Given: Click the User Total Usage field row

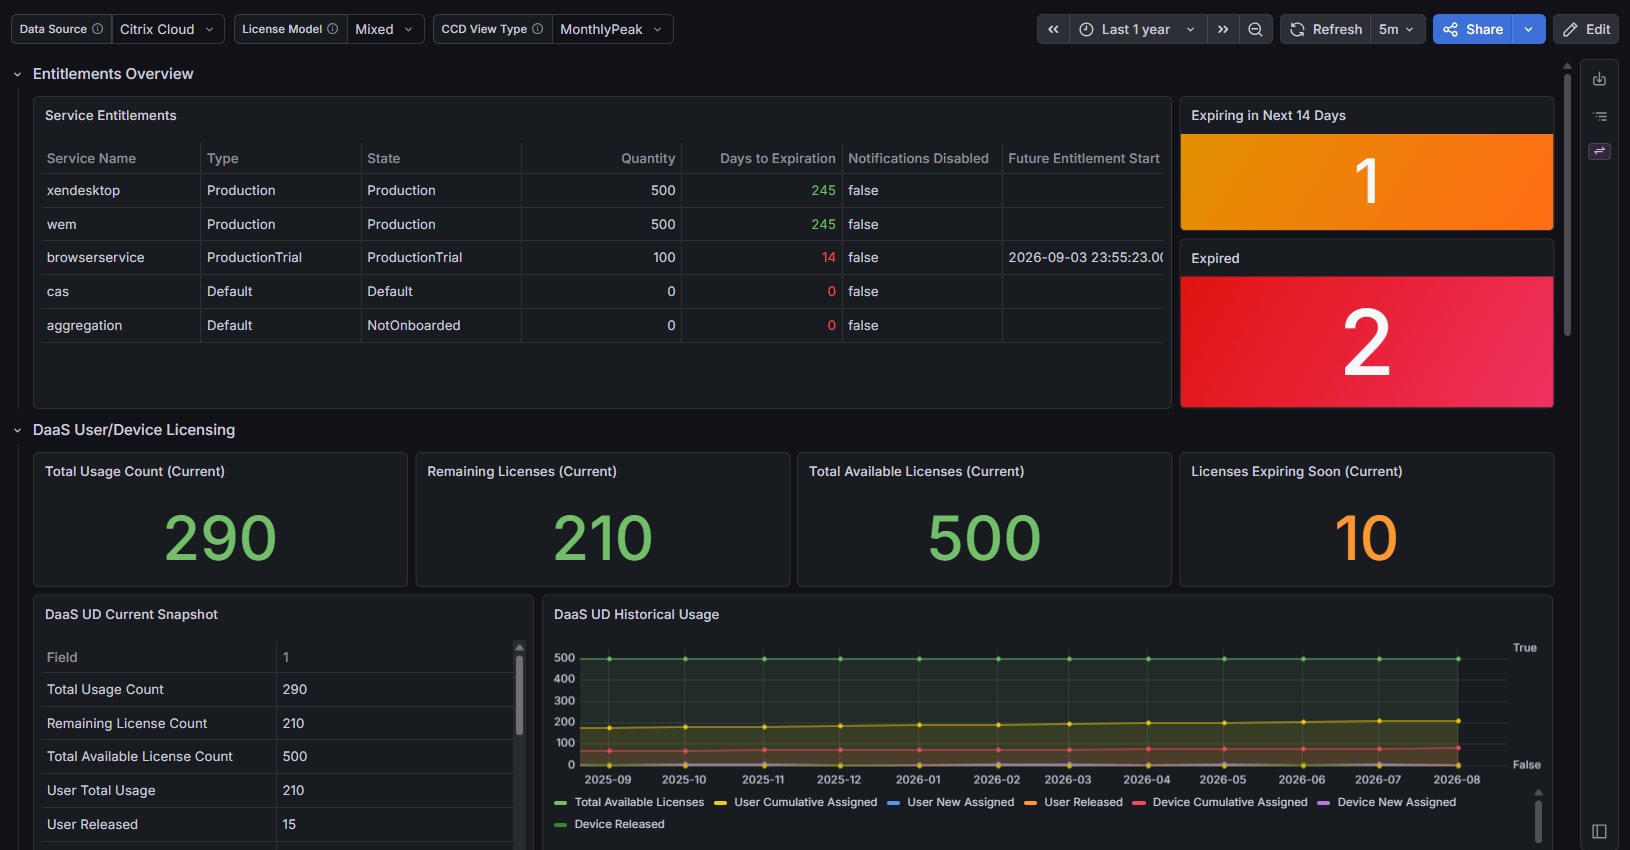Looking at the screenshot, I should pos(278,790).
